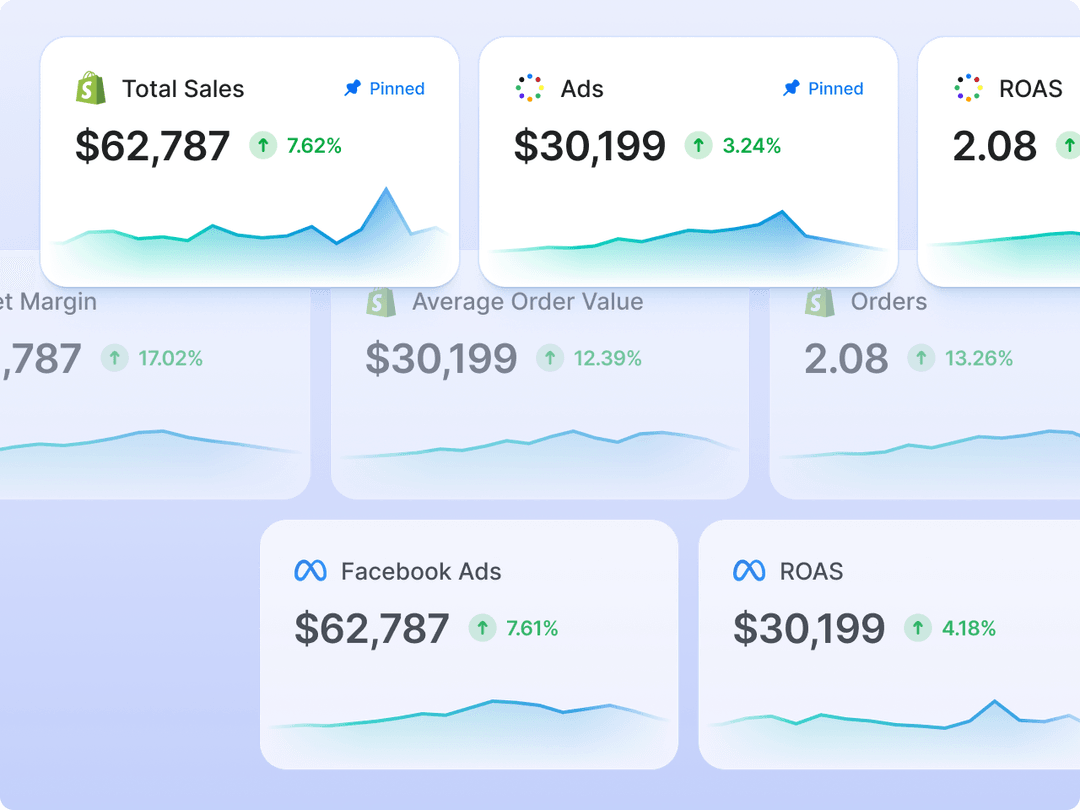The height and width of the screenshot is (810, 1080).
Task: Click the Meta logo on the bottom ROAS card
Action: tap(749, 571)
